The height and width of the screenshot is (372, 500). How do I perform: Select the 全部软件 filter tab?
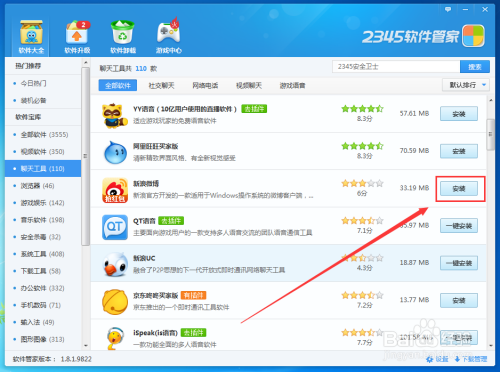pos(118,85)
